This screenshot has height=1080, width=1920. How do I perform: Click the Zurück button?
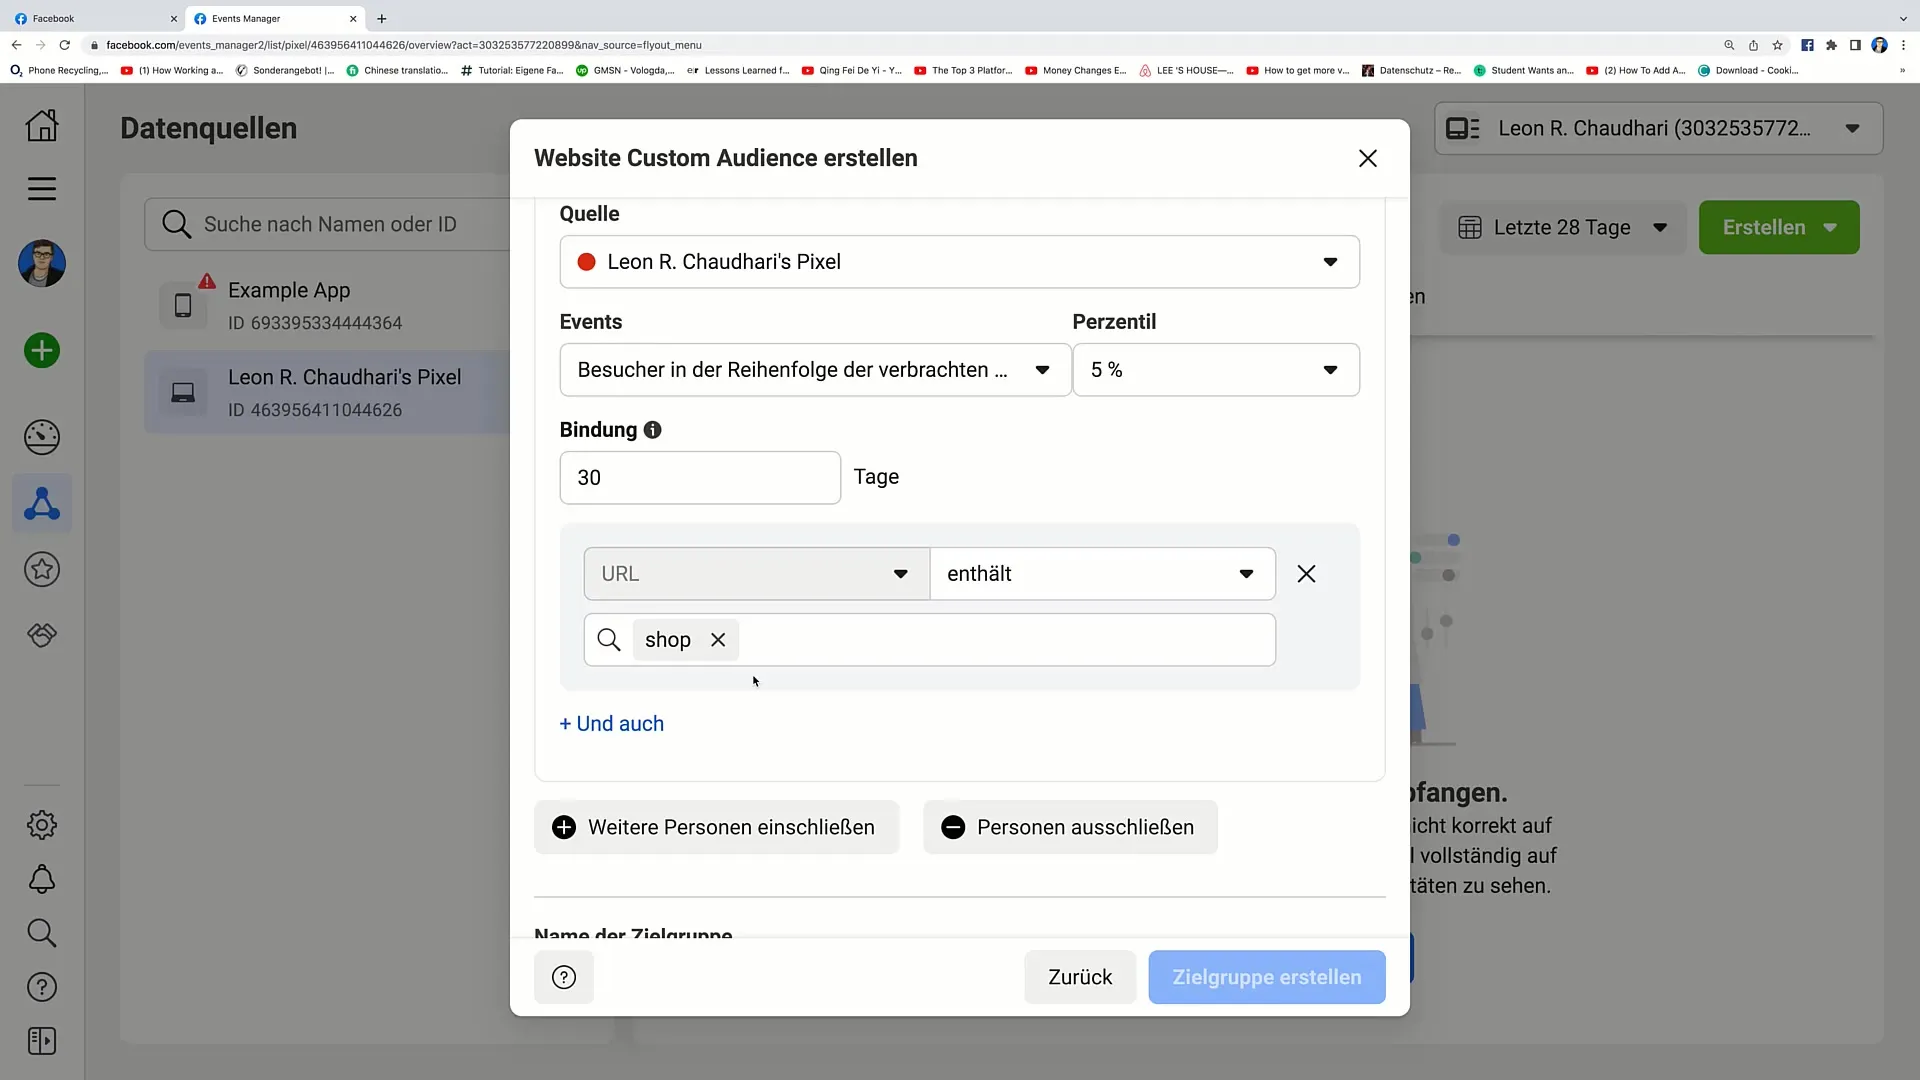point(1080,977)
